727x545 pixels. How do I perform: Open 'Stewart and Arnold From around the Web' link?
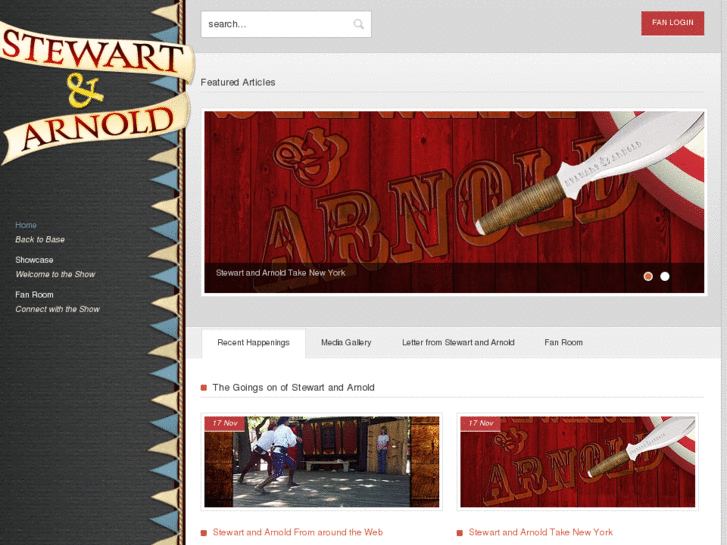(x=298, y=532)
